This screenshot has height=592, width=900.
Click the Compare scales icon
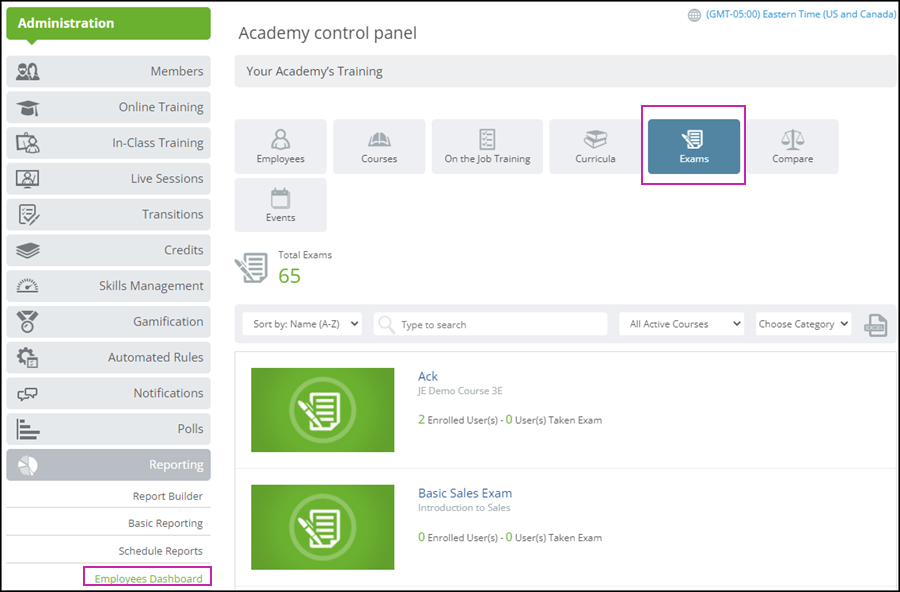tap(793, 139)
